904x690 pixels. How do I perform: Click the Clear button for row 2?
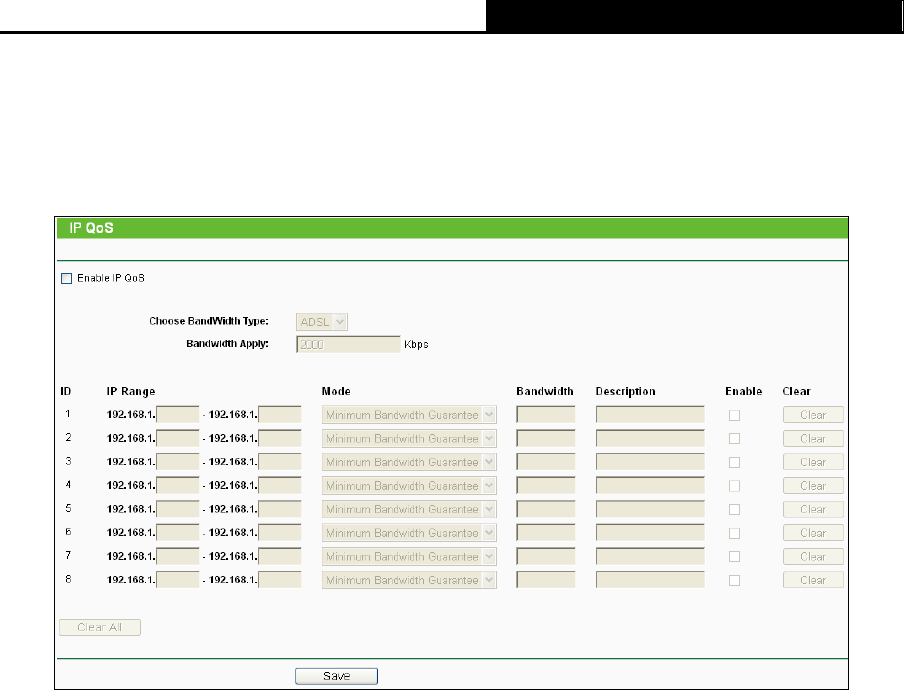coord(813,438)
